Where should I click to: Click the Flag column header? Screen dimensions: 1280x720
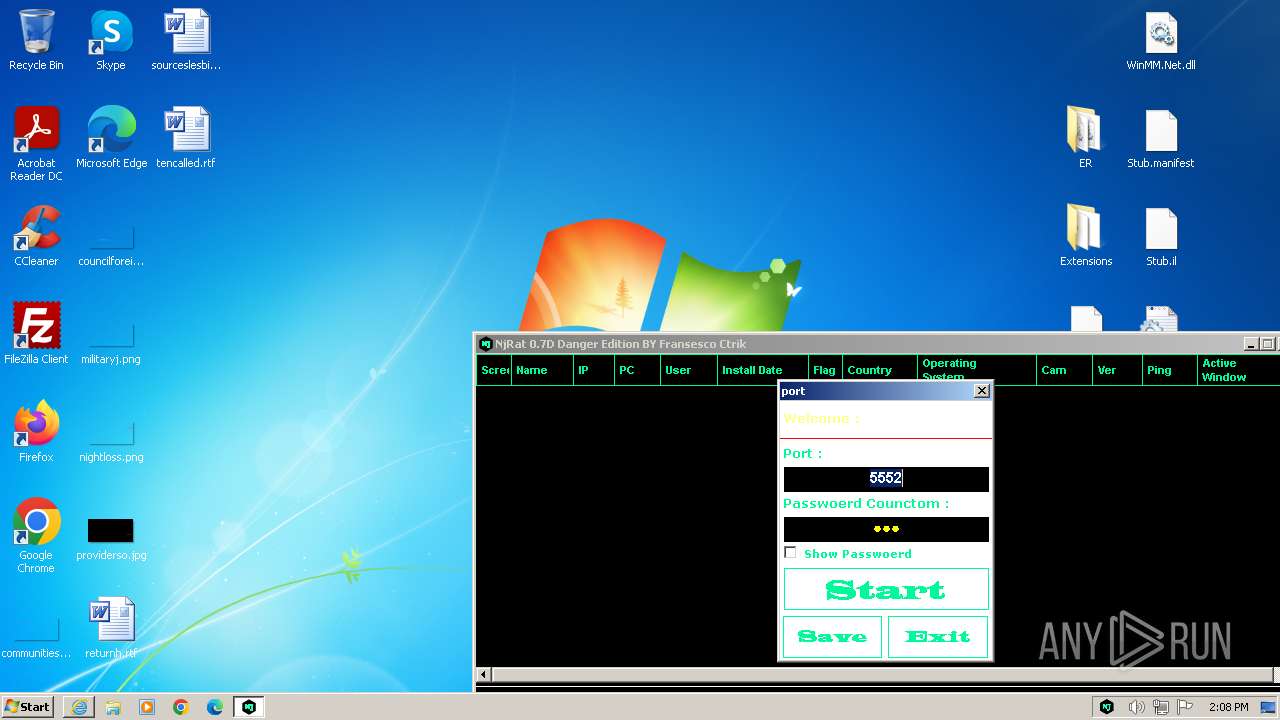pyautogui.click(x=825, y=370)
